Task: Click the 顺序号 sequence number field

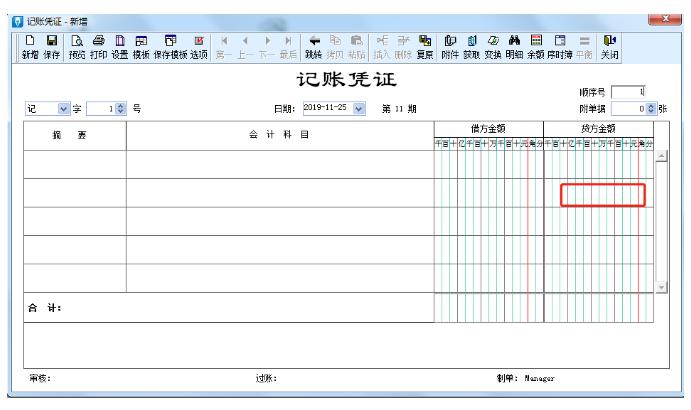Action: point(628,92)
